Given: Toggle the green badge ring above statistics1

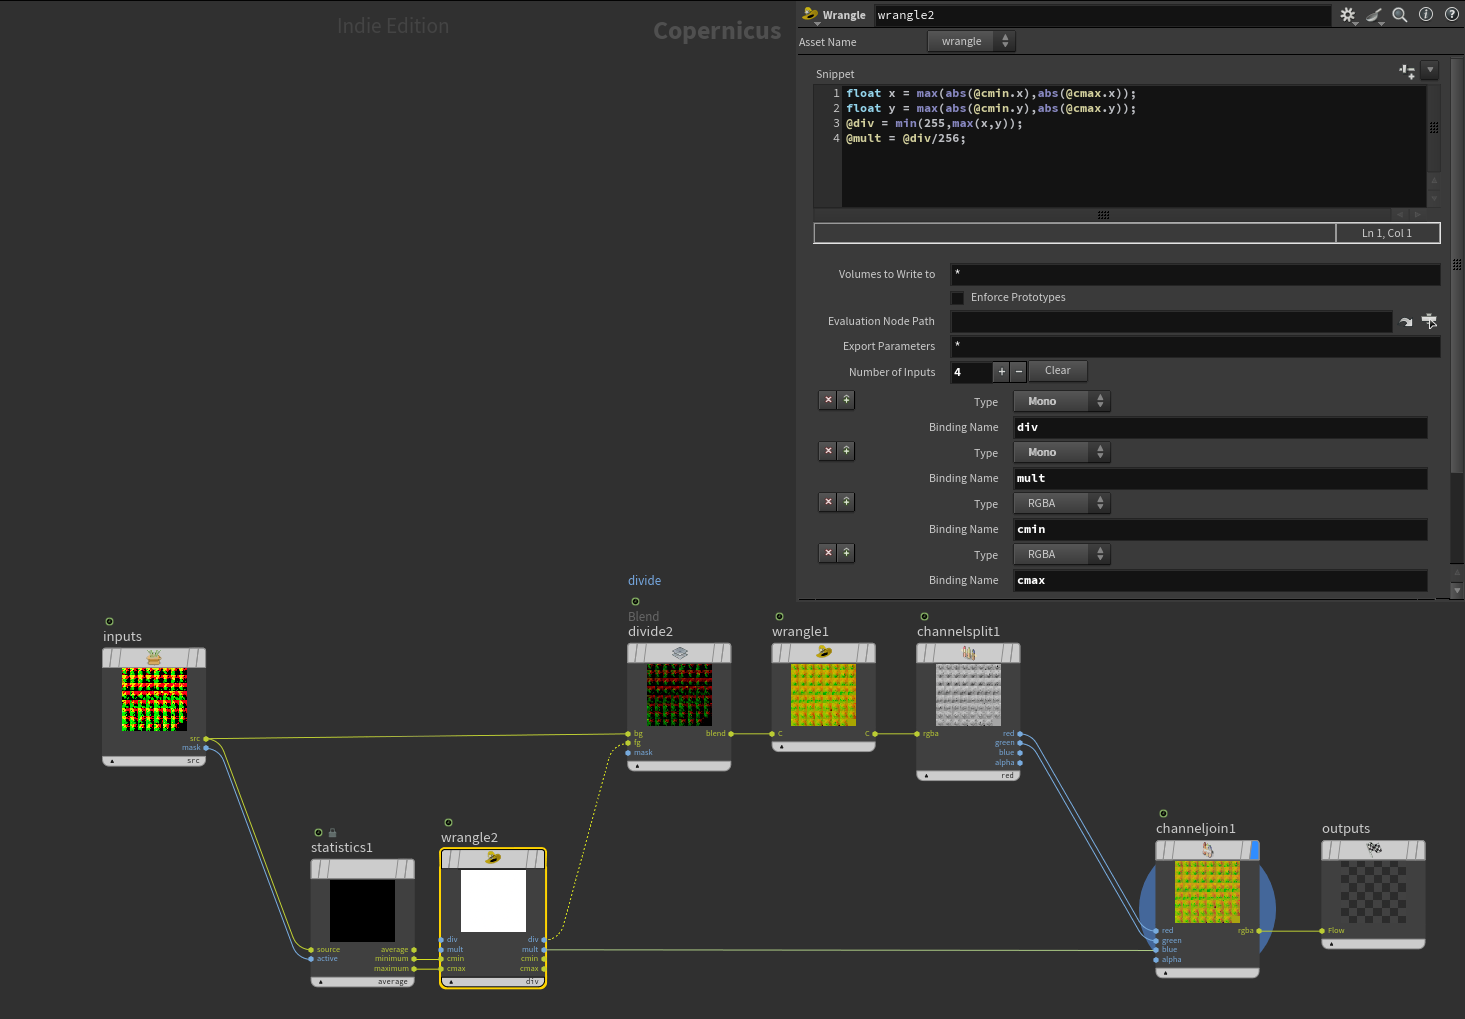Looking at the screenshot, I should [318, 832].
